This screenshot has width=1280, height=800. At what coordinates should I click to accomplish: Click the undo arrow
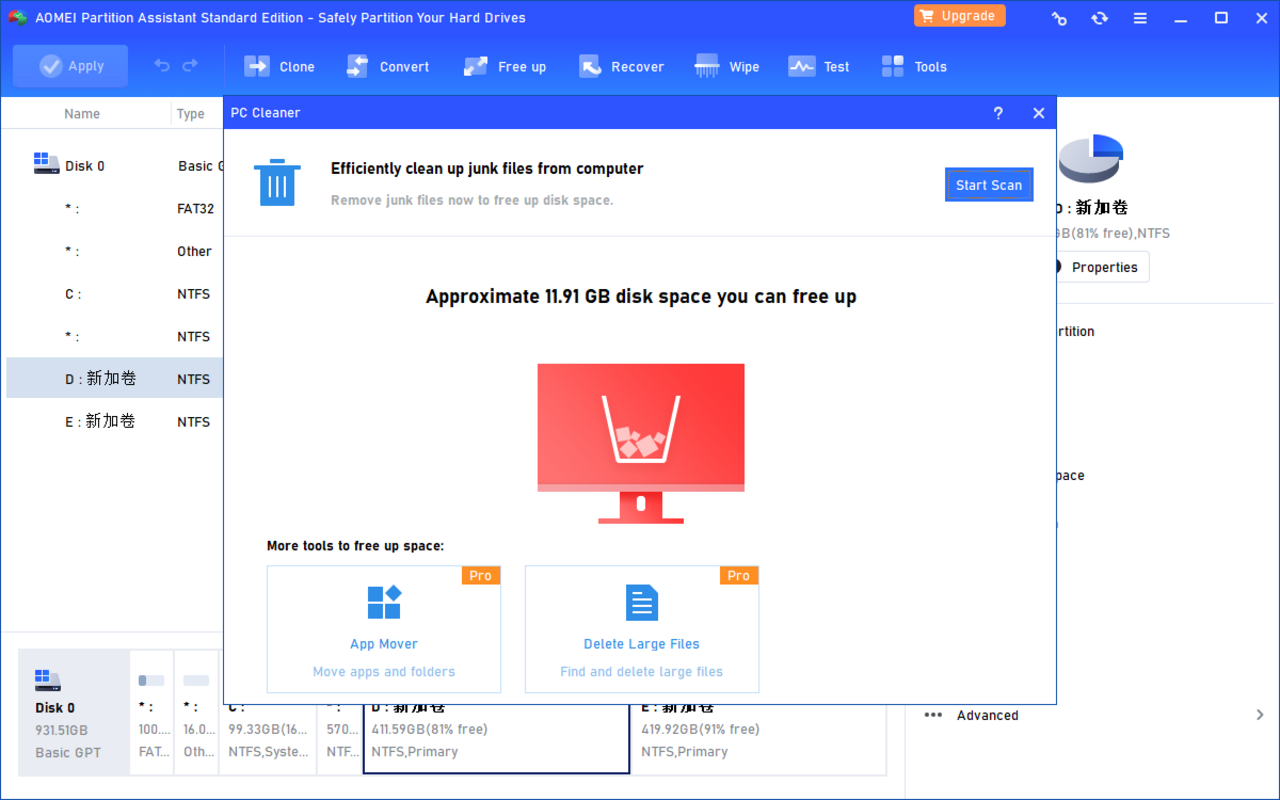pos(161,65)
